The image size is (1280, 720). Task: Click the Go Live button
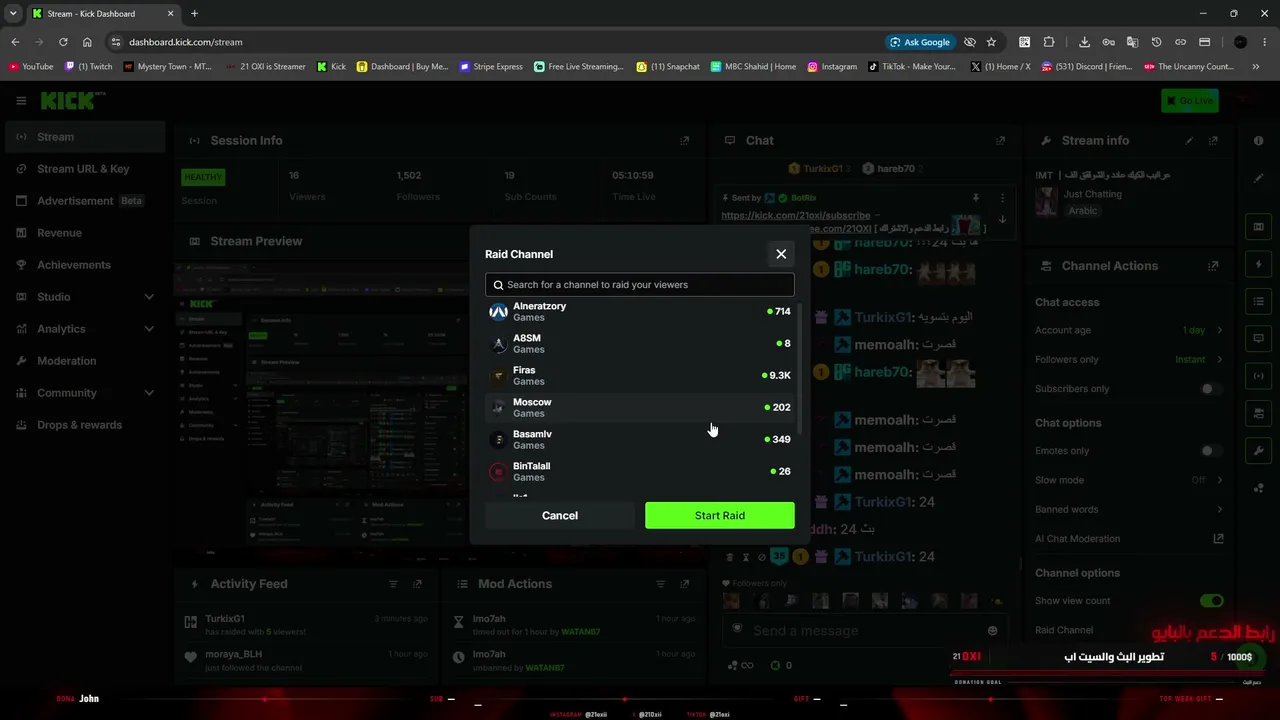1189,101
